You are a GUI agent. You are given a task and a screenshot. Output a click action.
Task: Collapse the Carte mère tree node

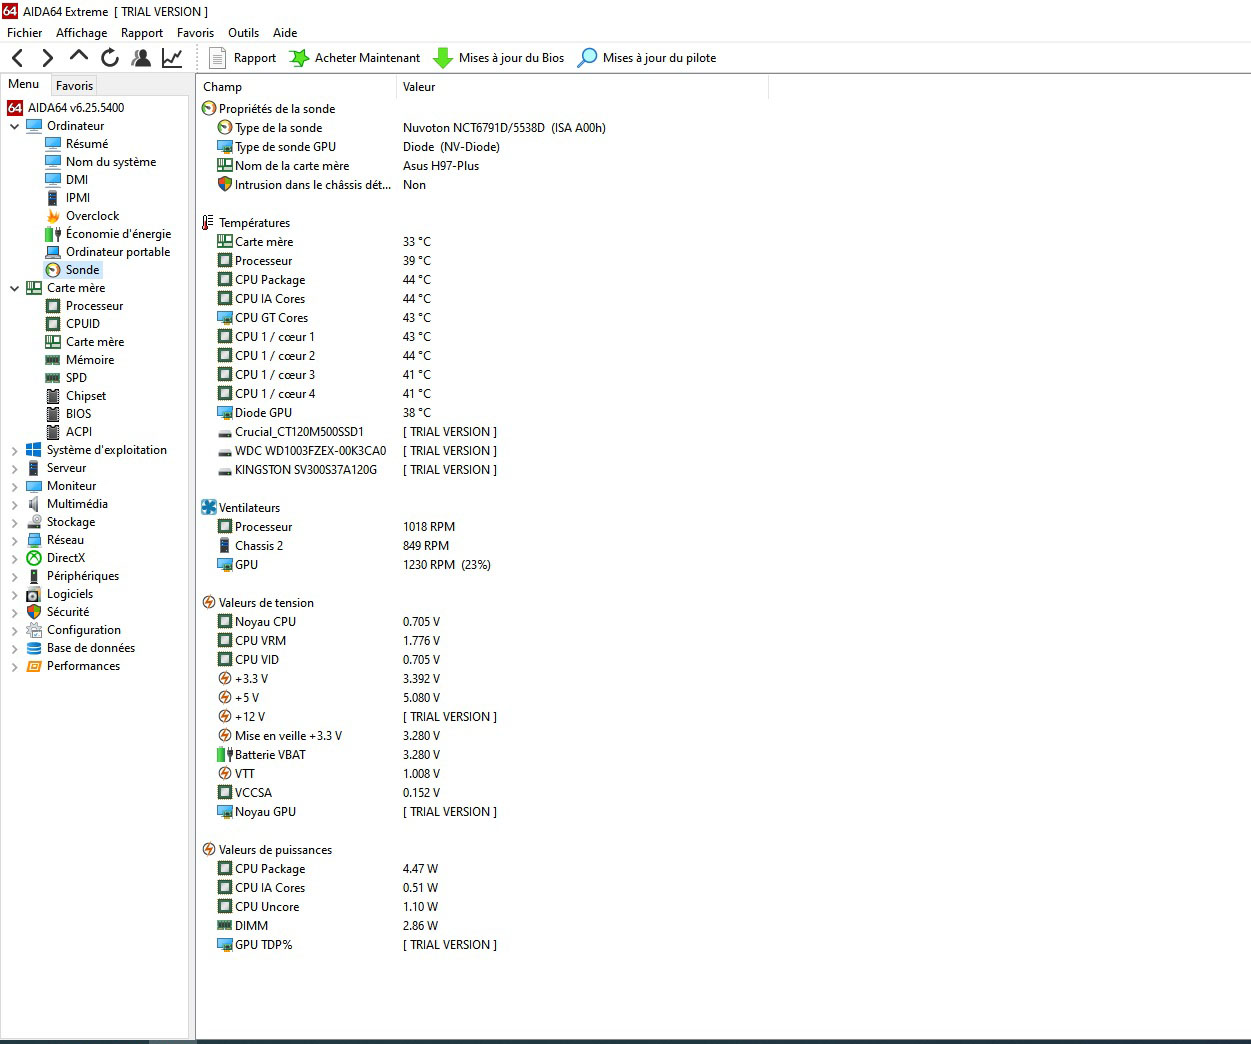point(14,288)
